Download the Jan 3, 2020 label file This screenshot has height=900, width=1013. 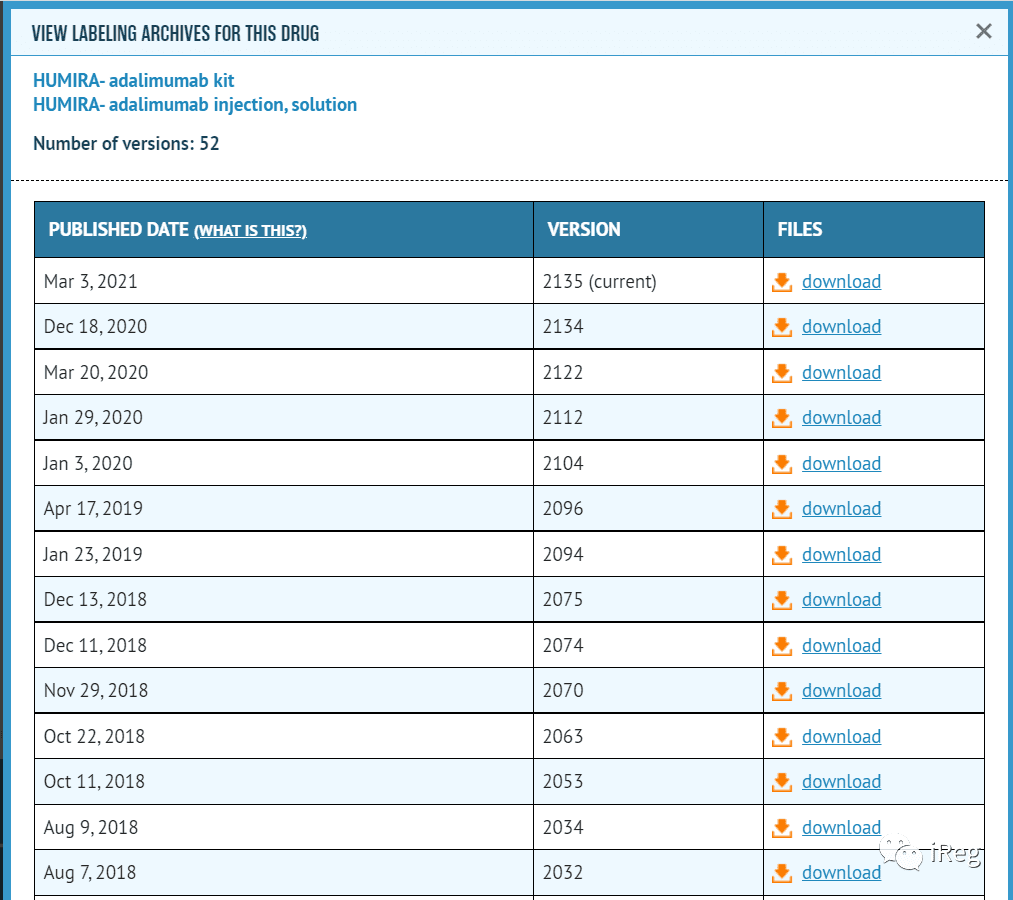click(841, 464)
